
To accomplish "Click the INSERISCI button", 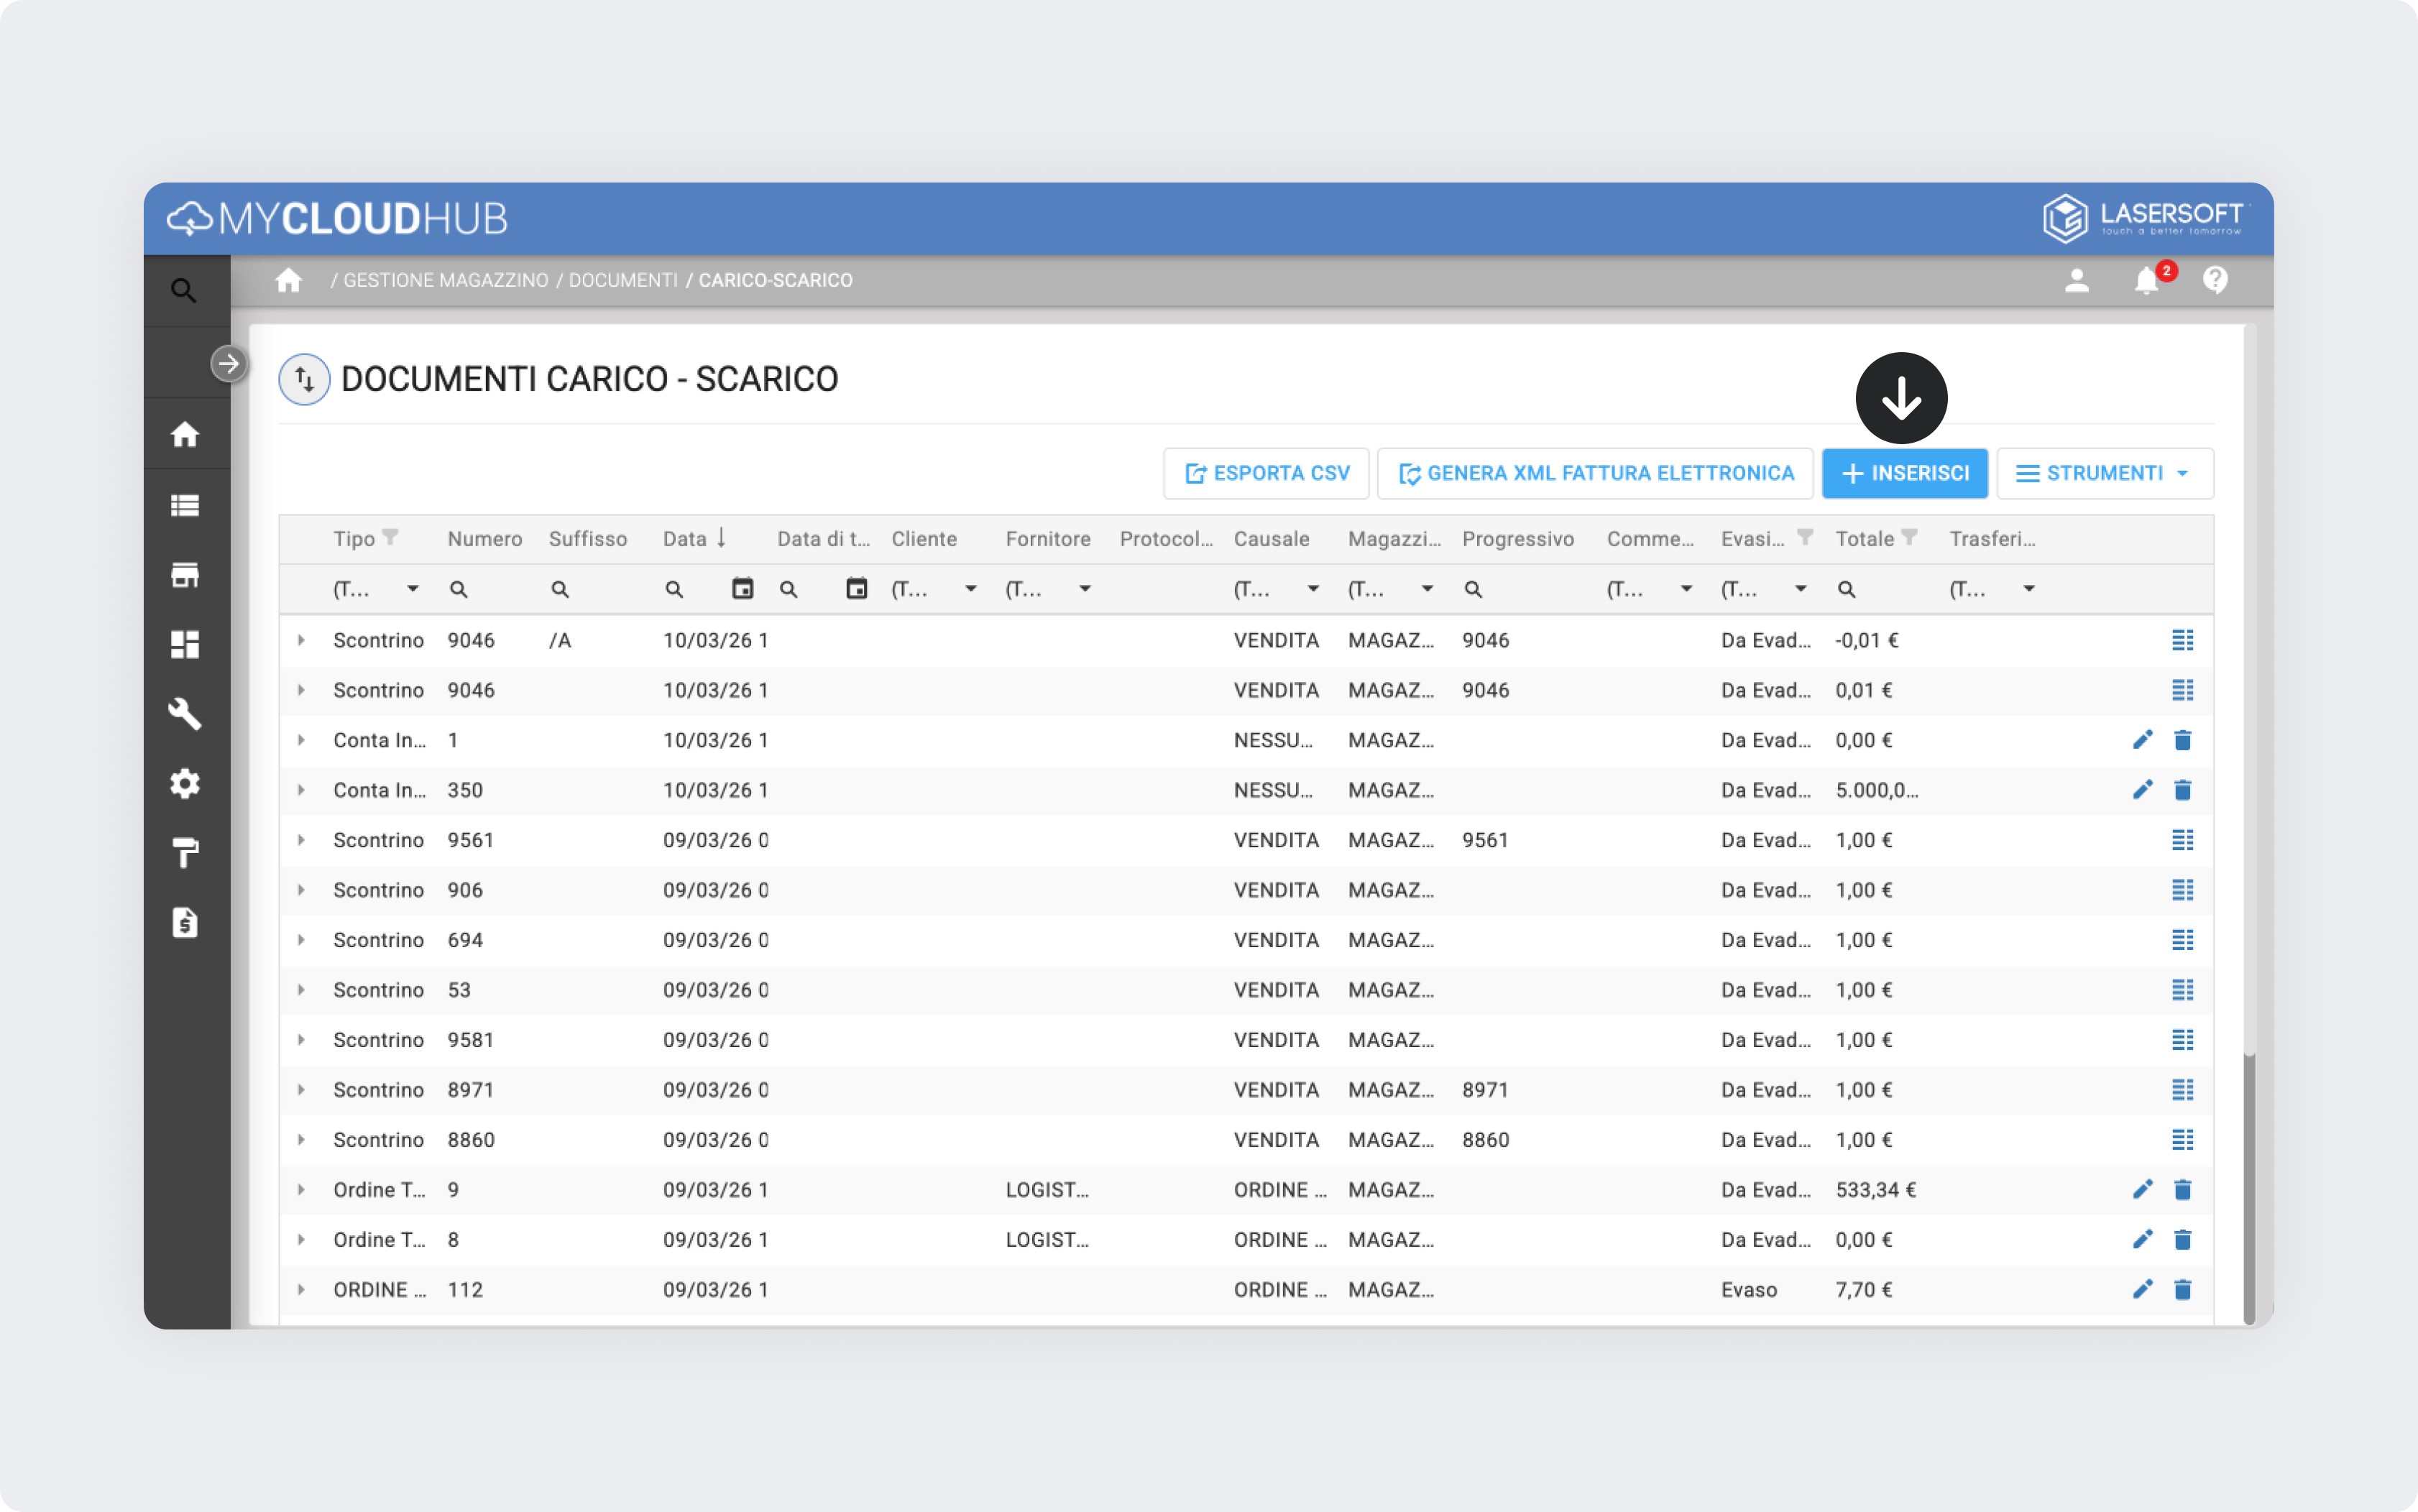I will 1904,473.
